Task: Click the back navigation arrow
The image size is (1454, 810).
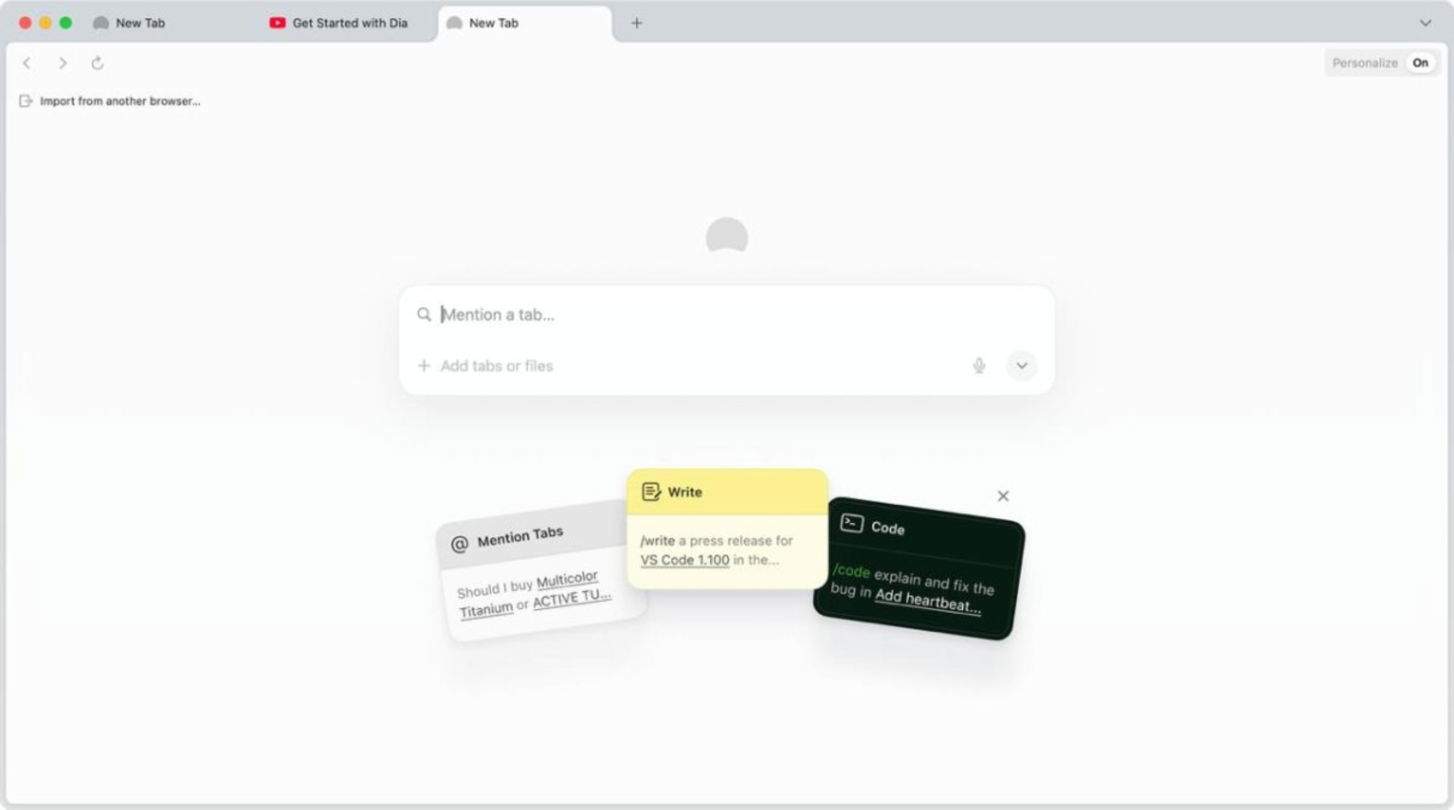Action: 26,62
